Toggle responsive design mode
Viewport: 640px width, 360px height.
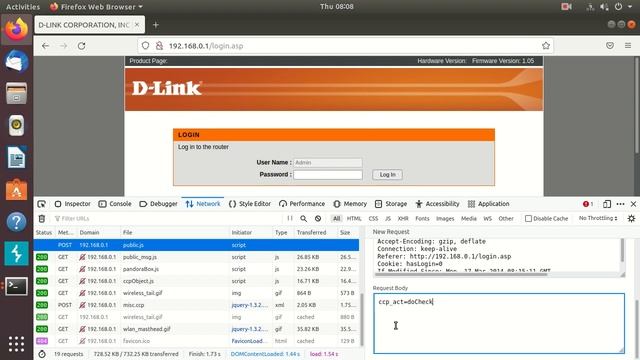(x=607, y=204)
